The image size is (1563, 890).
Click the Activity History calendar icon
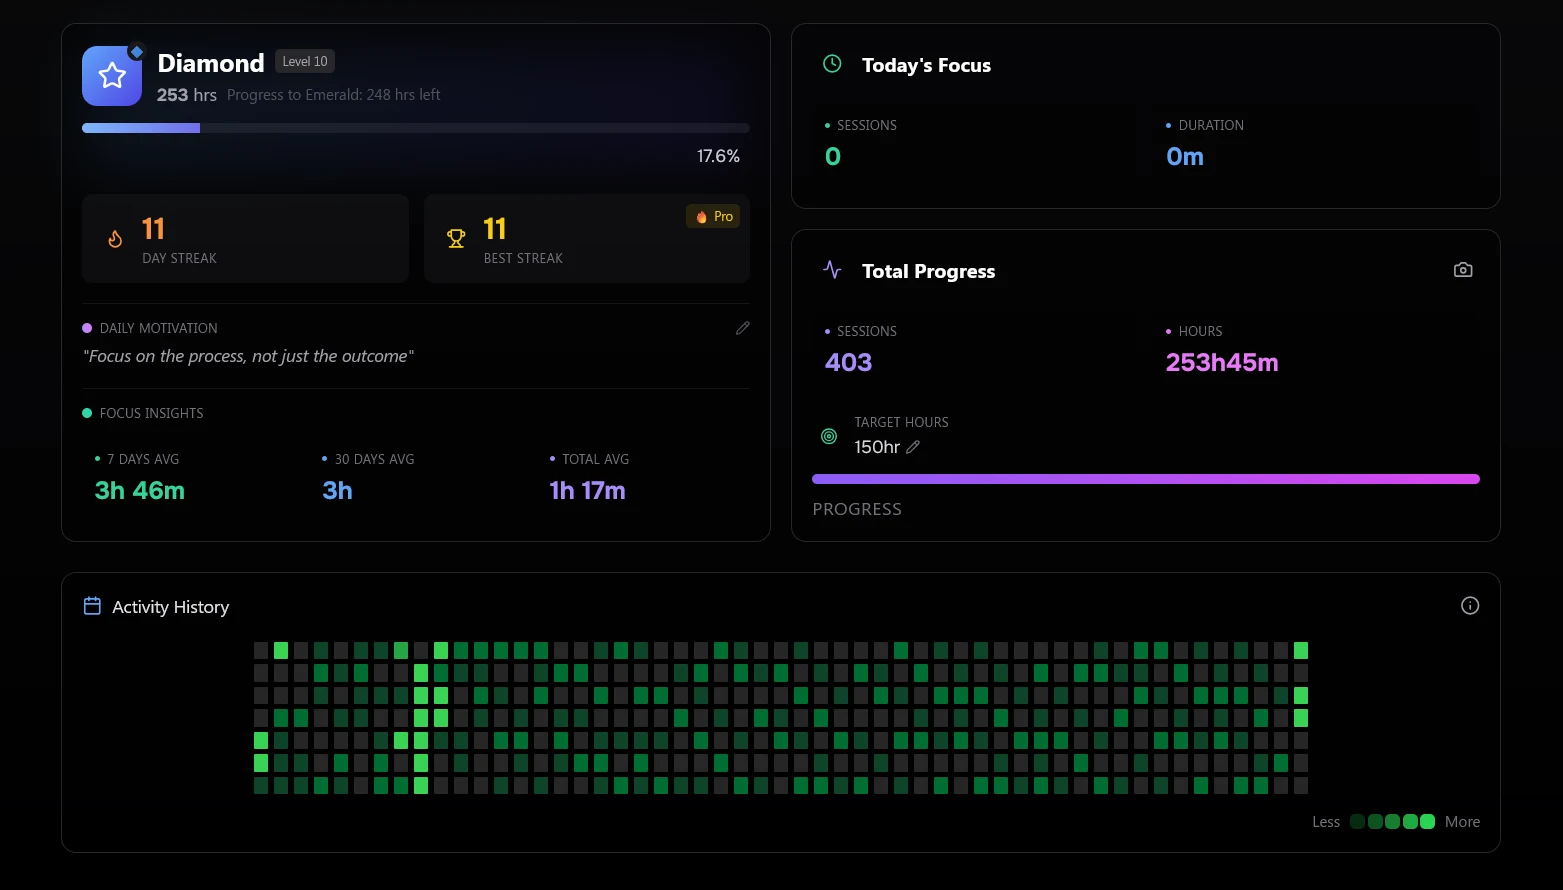(92, 606)
